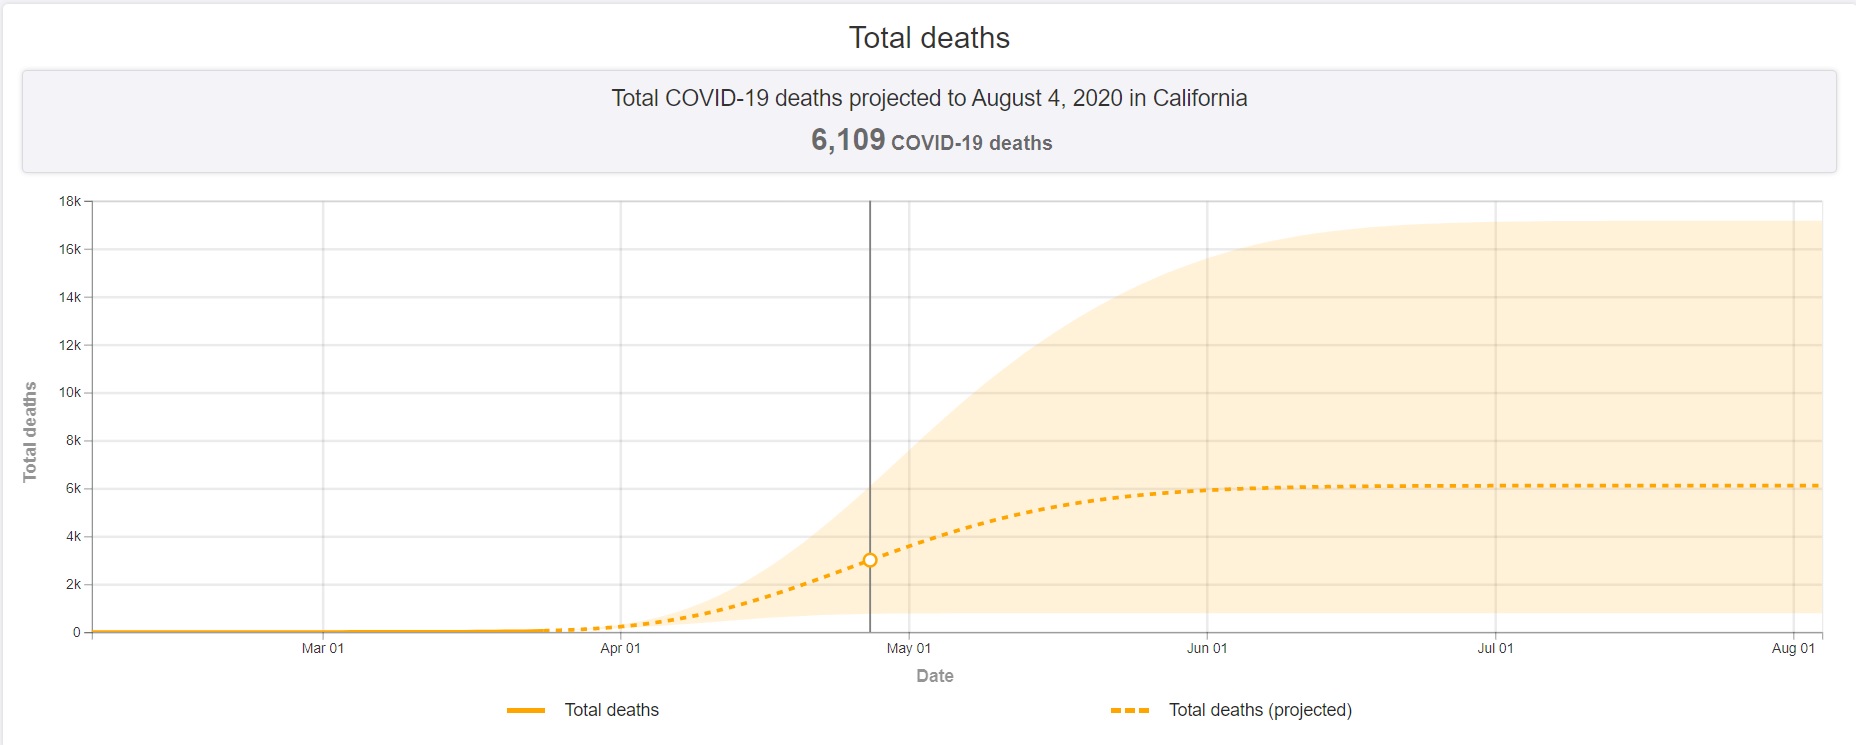Click the 6,109 COVID-19 deaths figure
This screenshot has width=1856, height=745.
click(931, 141)
